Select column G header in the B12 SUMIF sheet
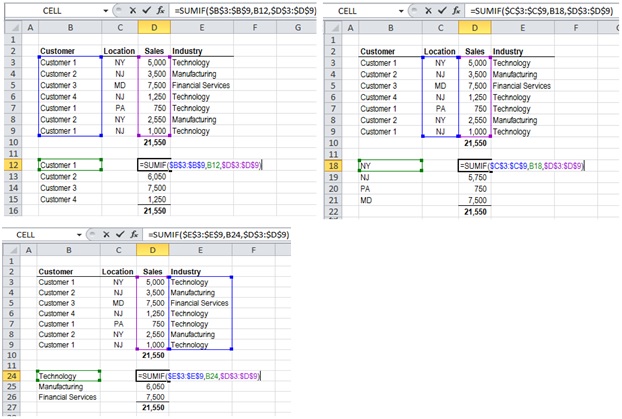Image resolution: width=622 pixels, height=419 pixels. [298, 27]
